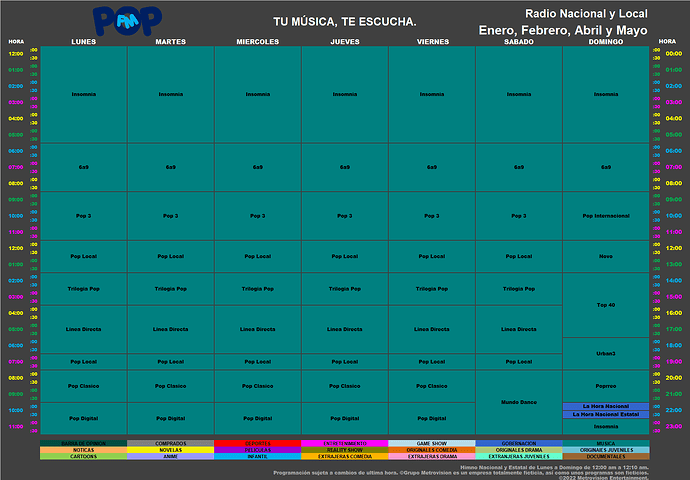The height and width of the screenshot is (480, 690).
Task: Click Sunday's late-night Insomnia block
Action: tap(606, 426)
